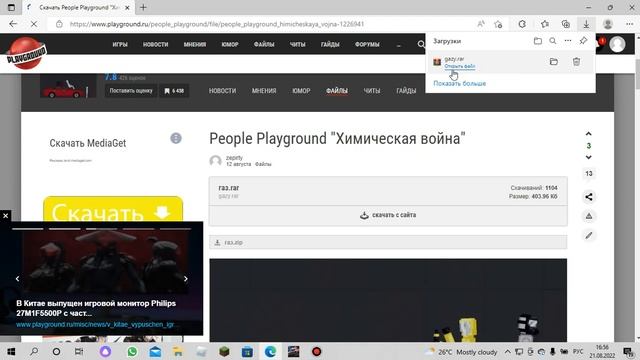Click Поставить оценку button
The image size is (640, 360).
coord(131,91)
